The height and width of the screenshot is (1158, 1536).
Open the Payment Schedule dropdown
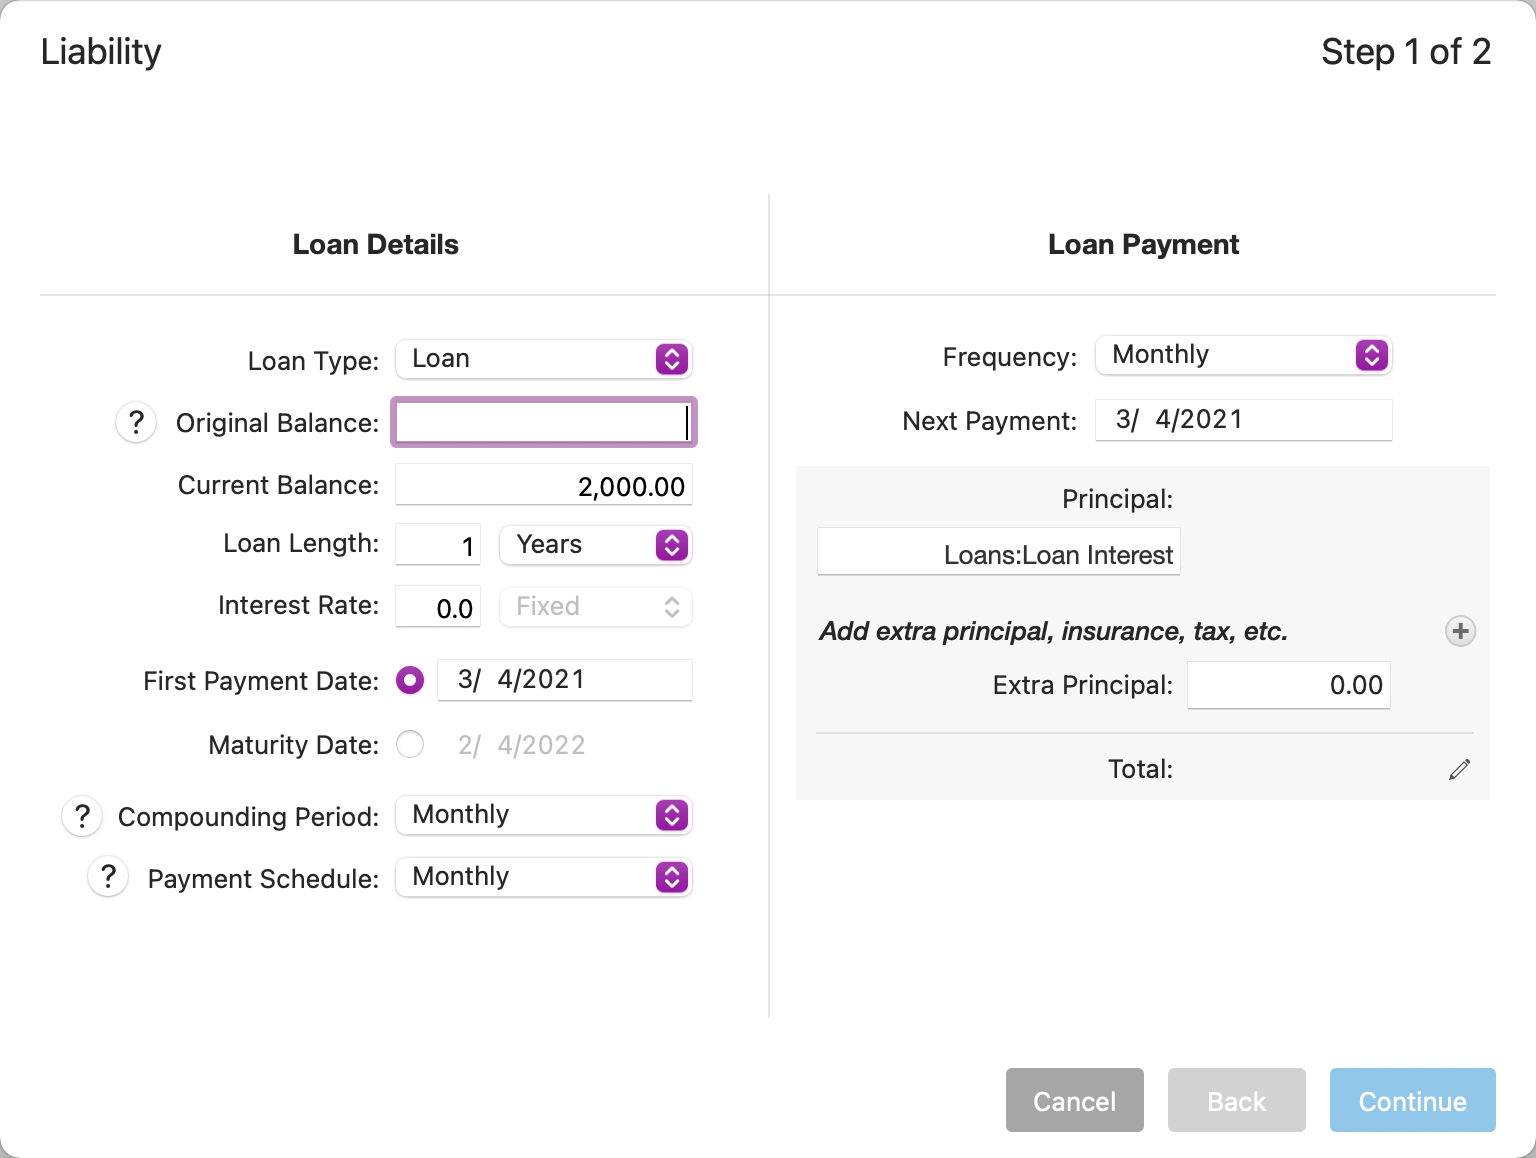pyautogui.click(x=544, y=877)
